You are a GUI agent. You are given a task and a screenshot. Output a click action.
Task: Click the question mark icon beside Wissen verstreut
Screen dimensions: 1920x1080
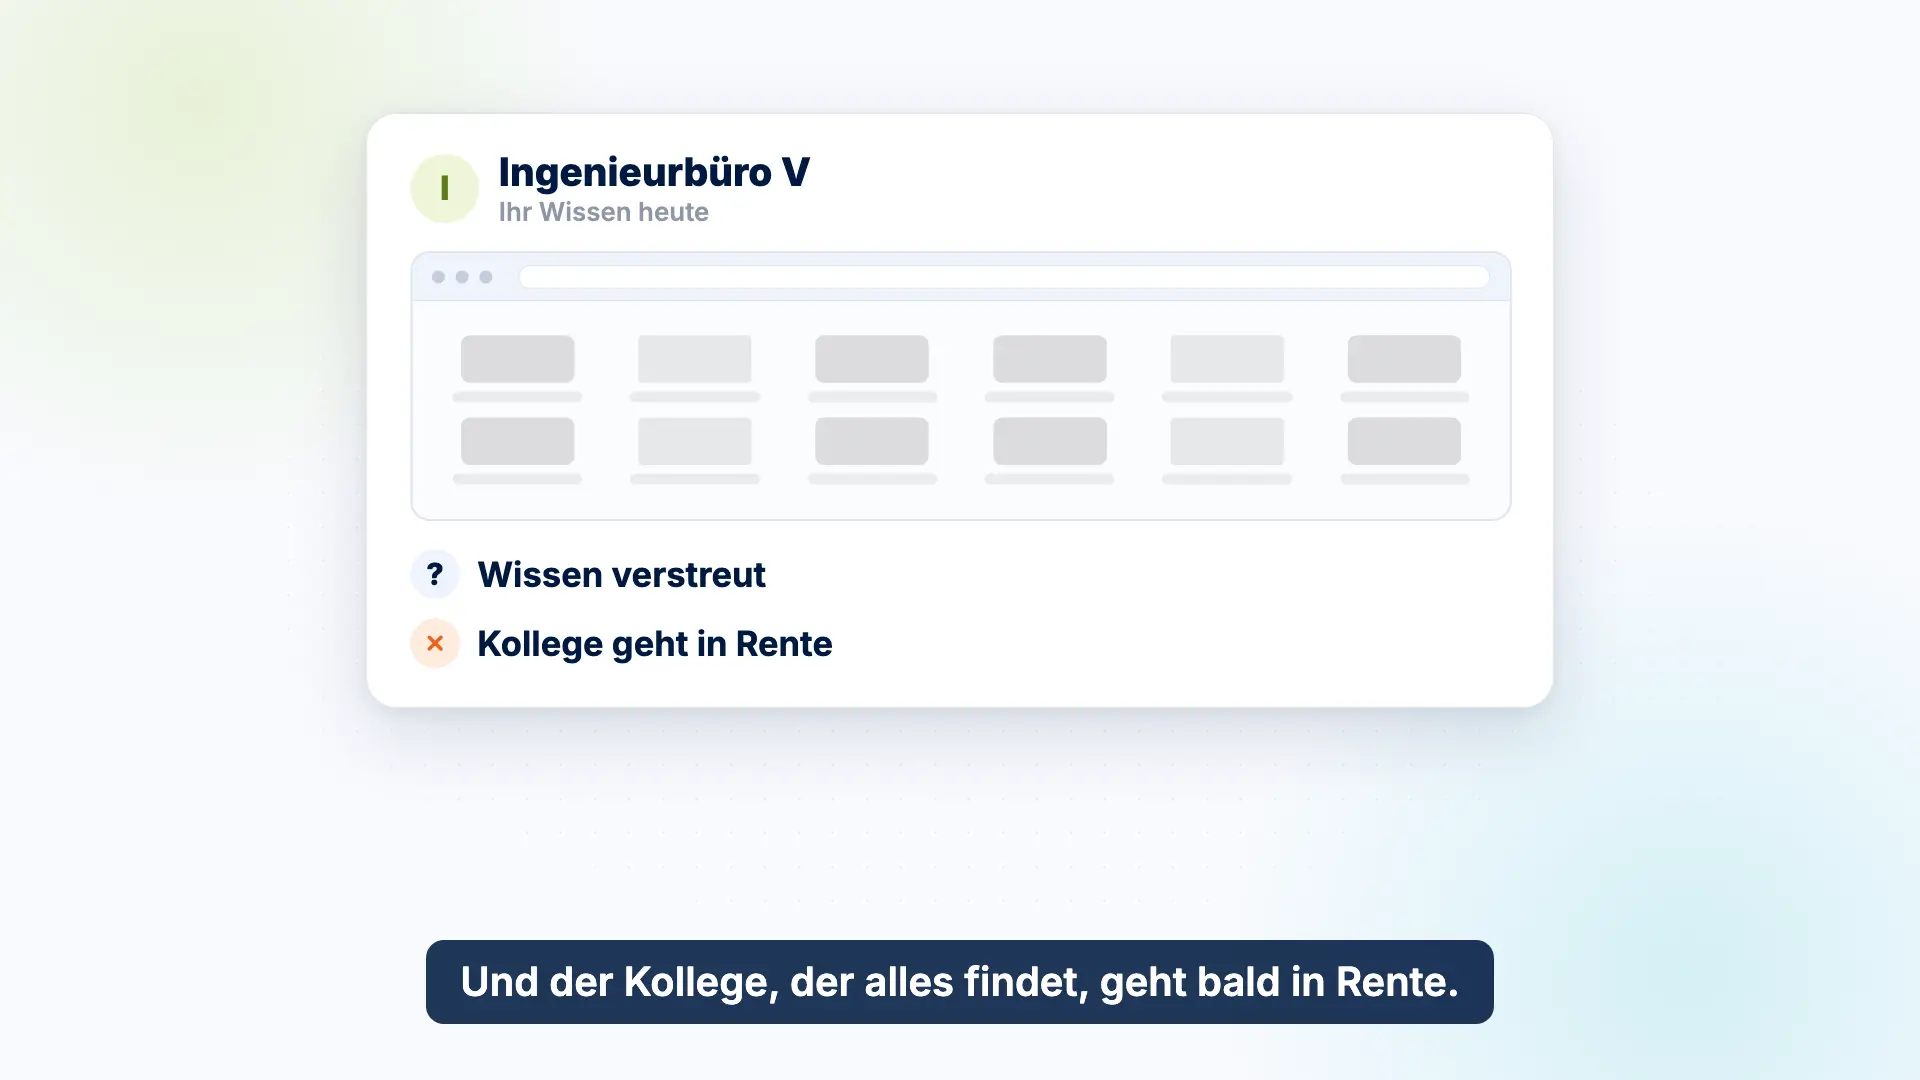click(435, 574)
